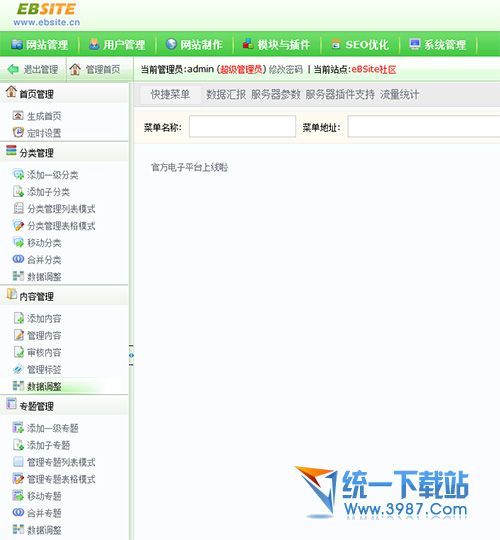Click the 定时设置 clock icon

point(18,132)
